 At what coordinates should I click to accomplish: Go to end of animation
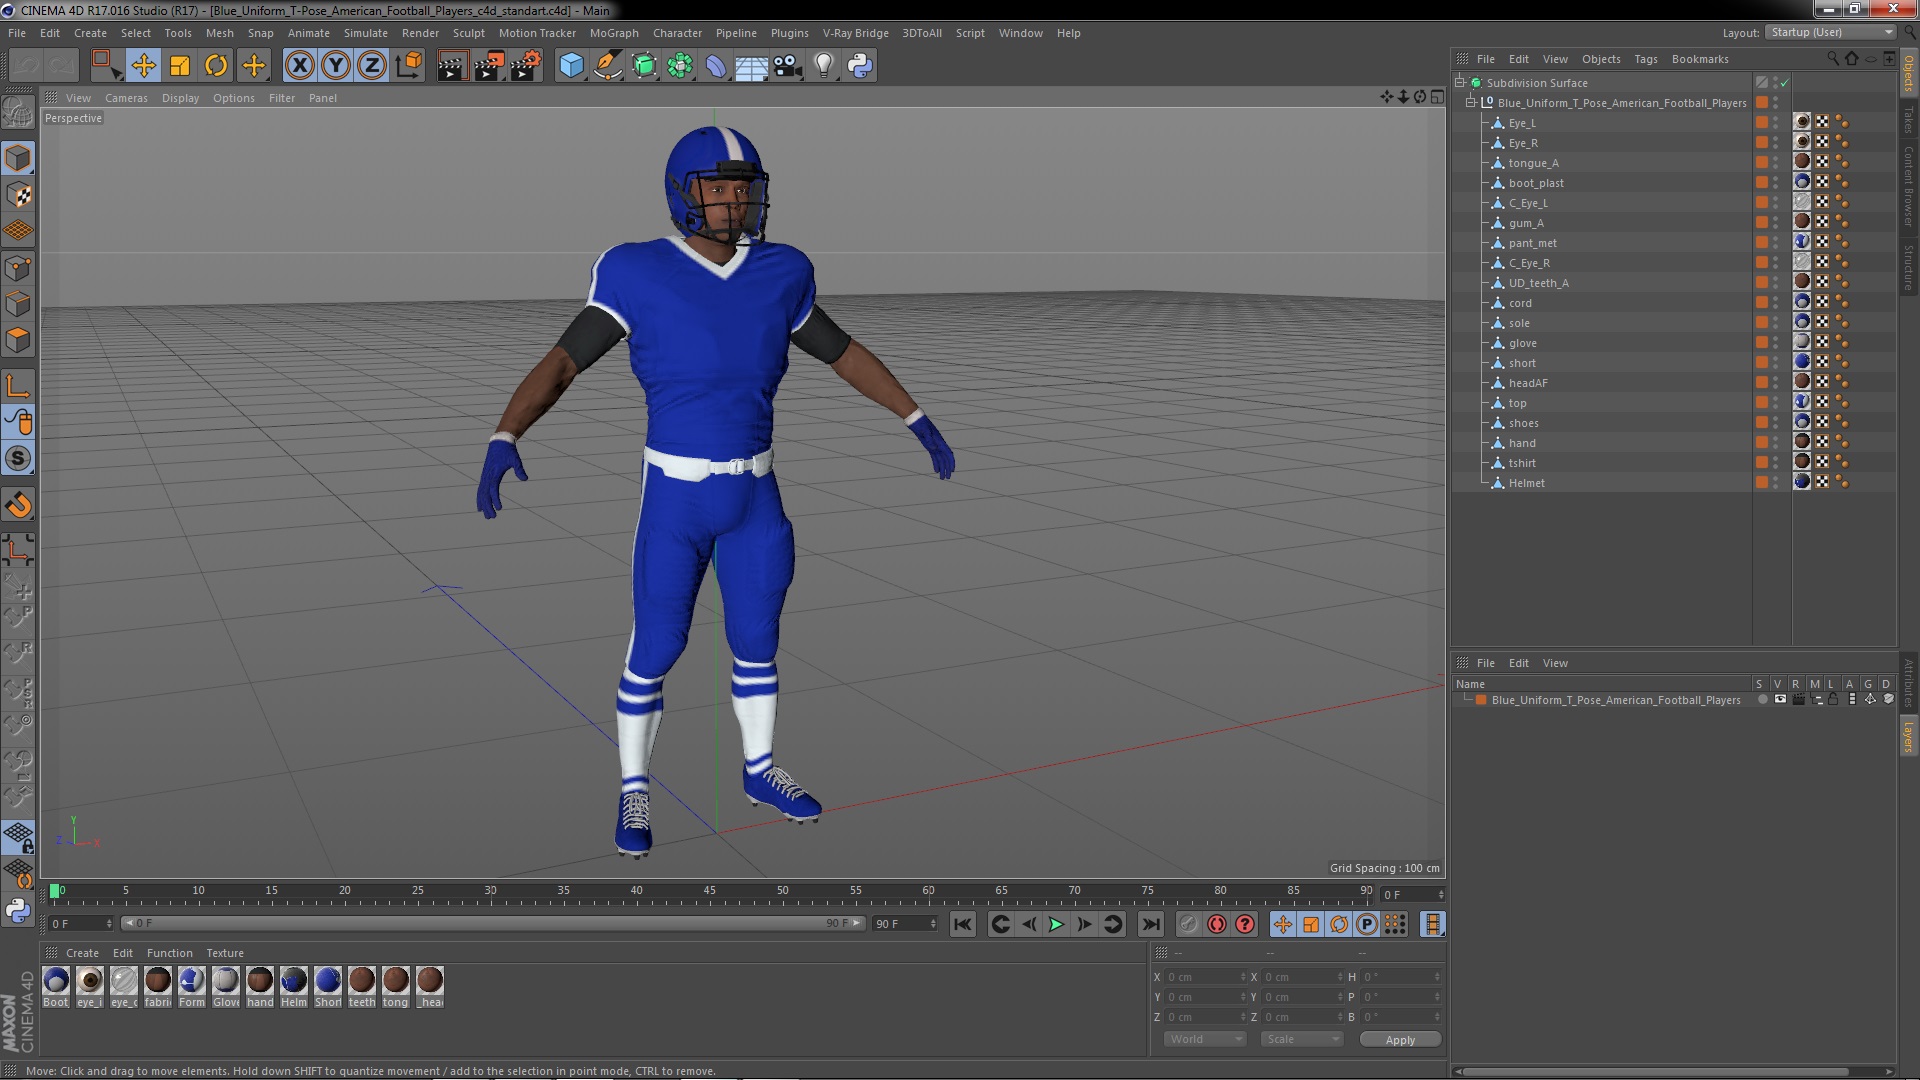[x=1151, y=925]
